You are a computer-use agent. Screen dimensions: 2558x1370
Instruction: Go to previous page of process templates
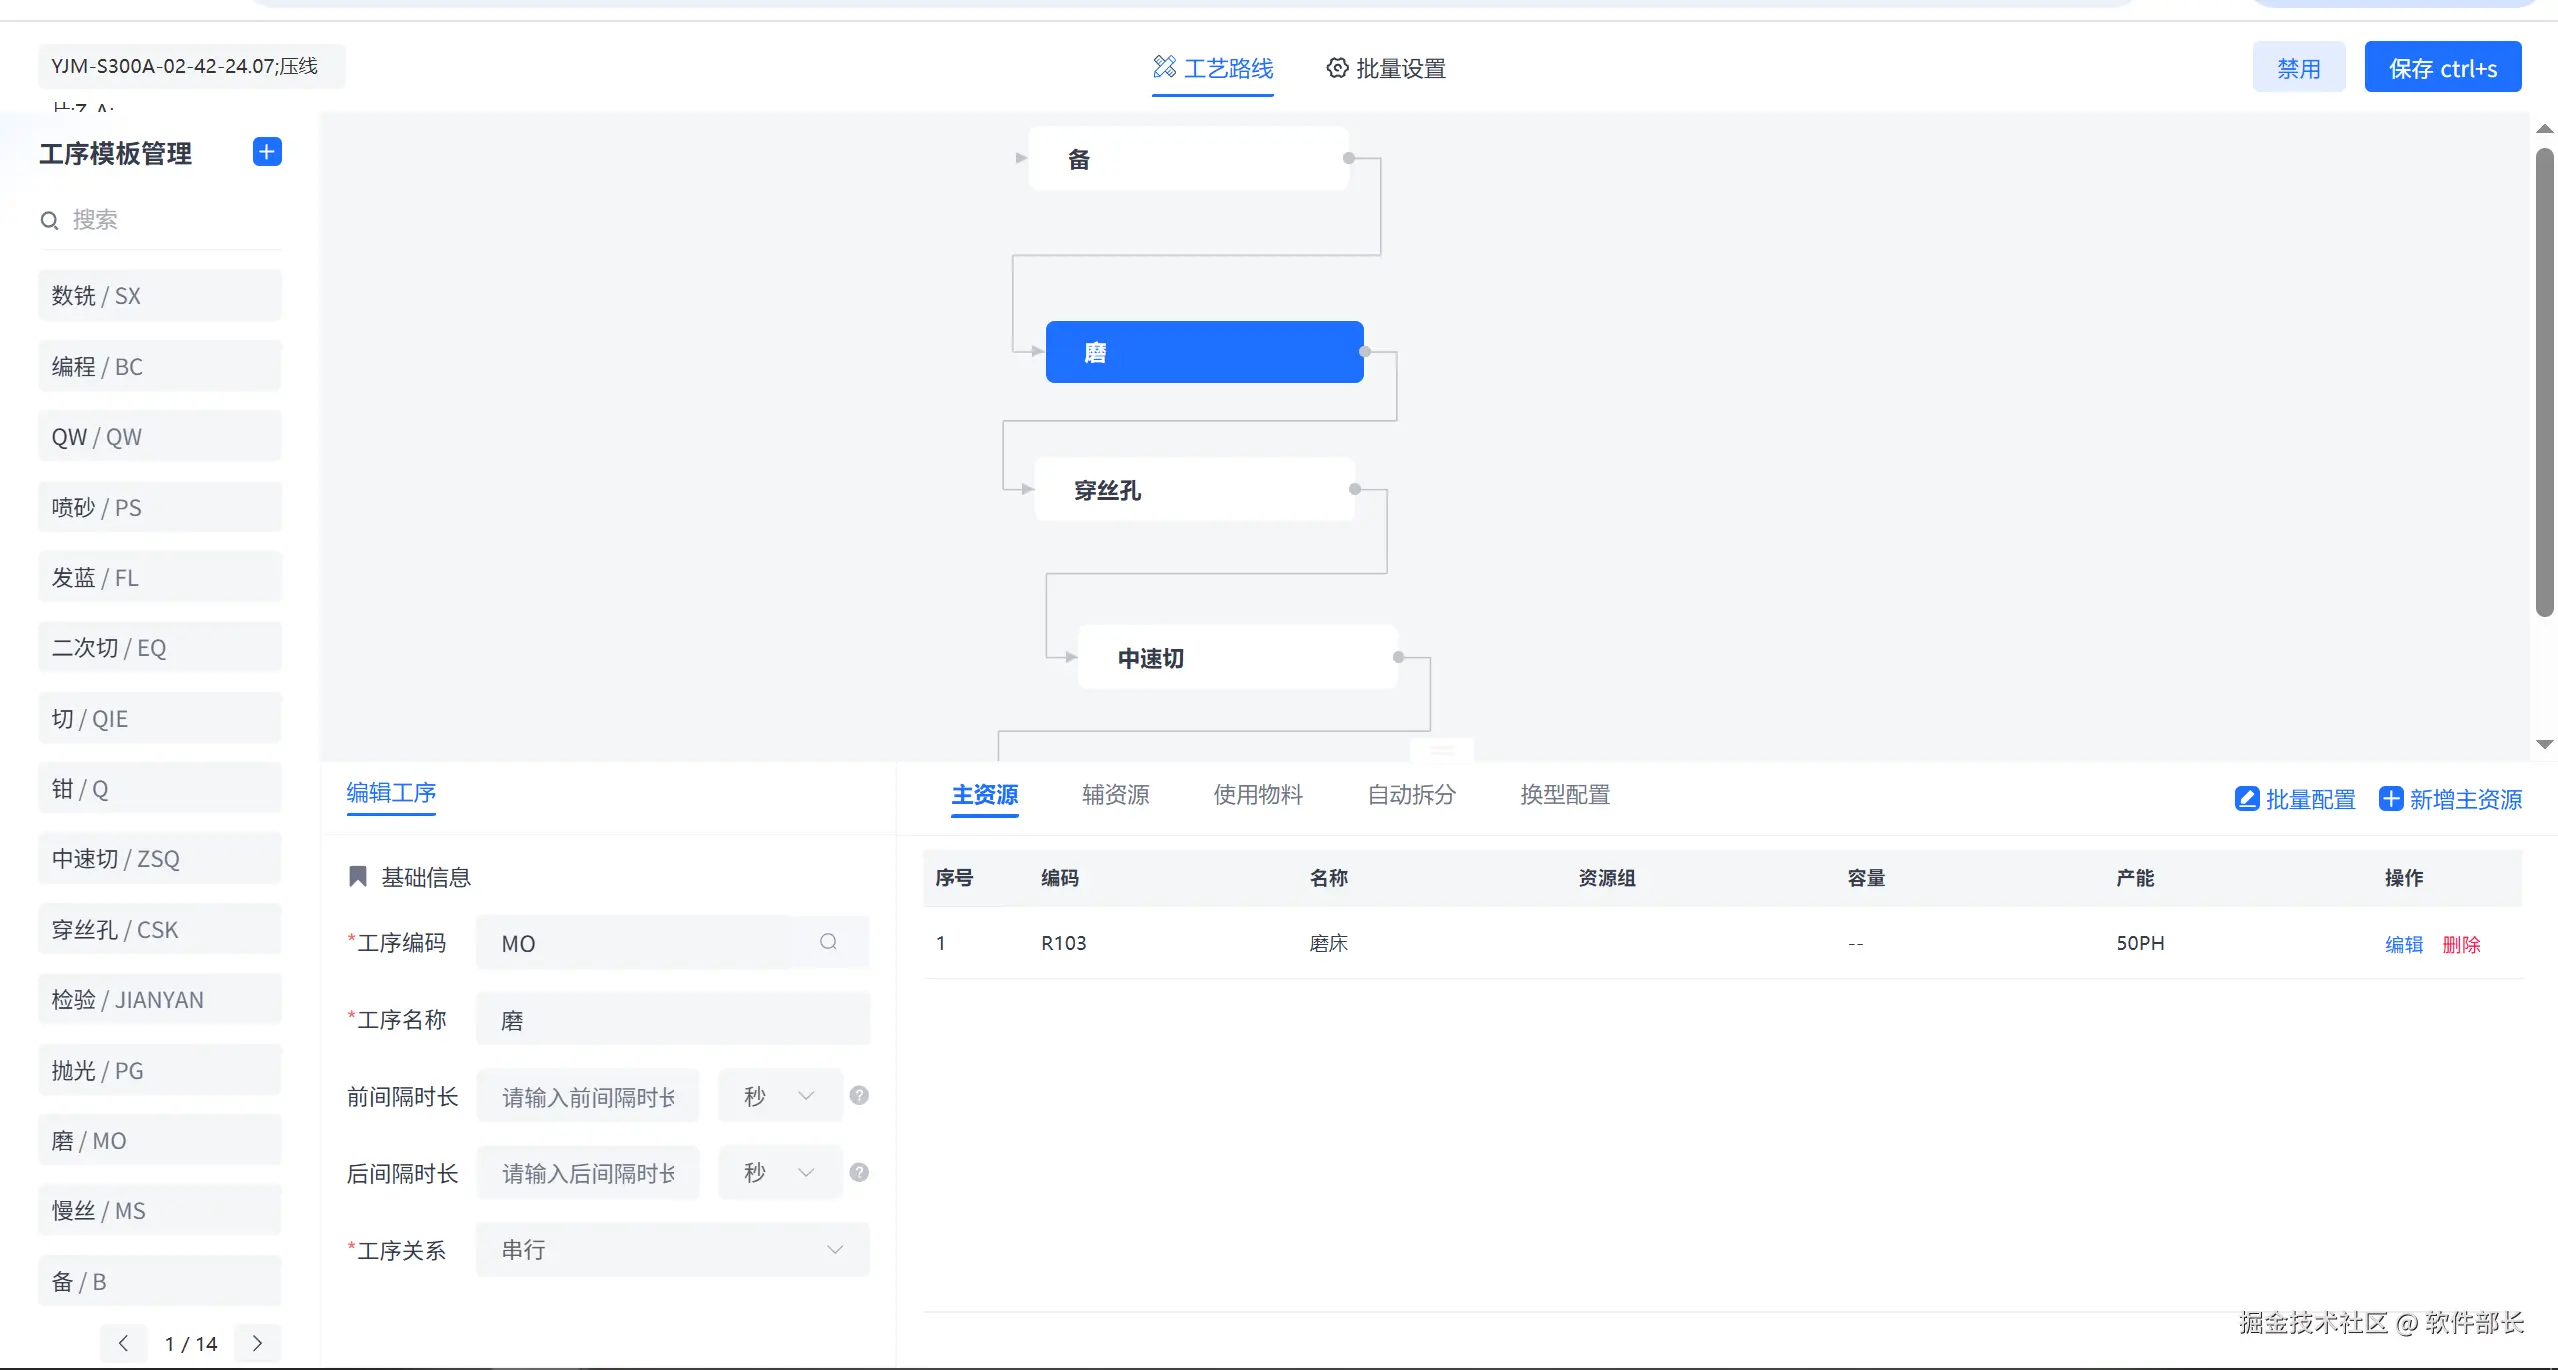coord(123,1343)
